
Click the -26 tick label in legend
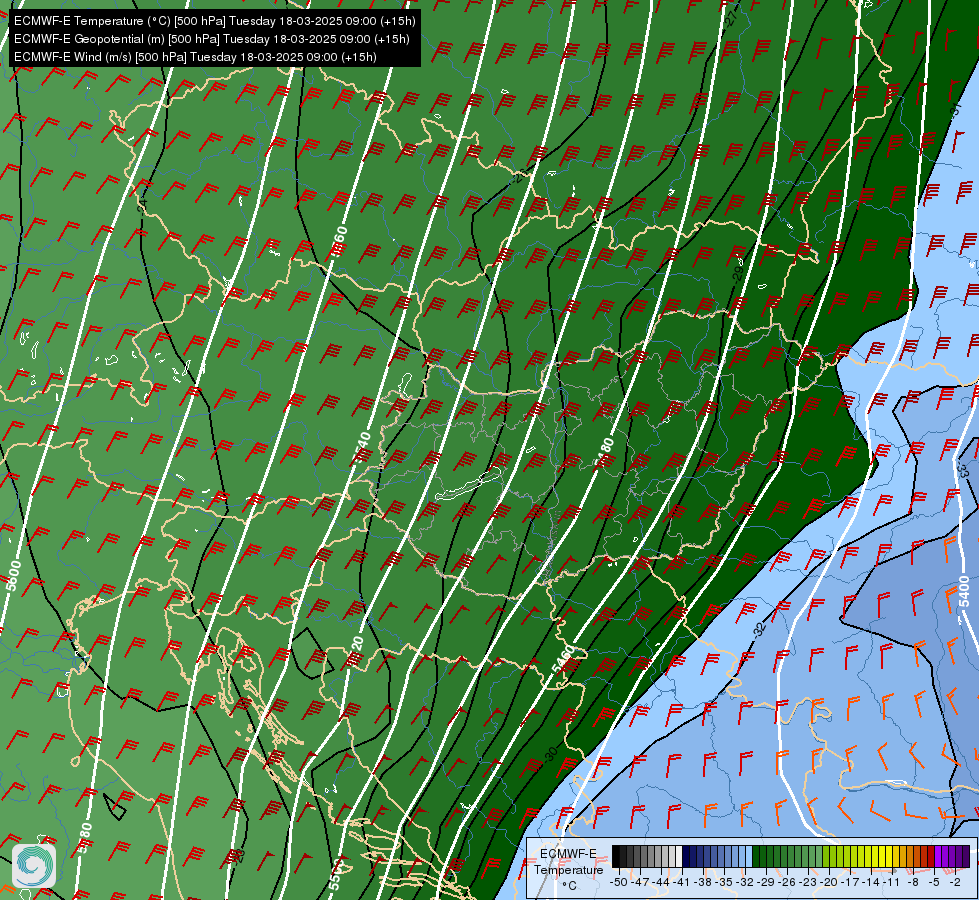(786, 882)
